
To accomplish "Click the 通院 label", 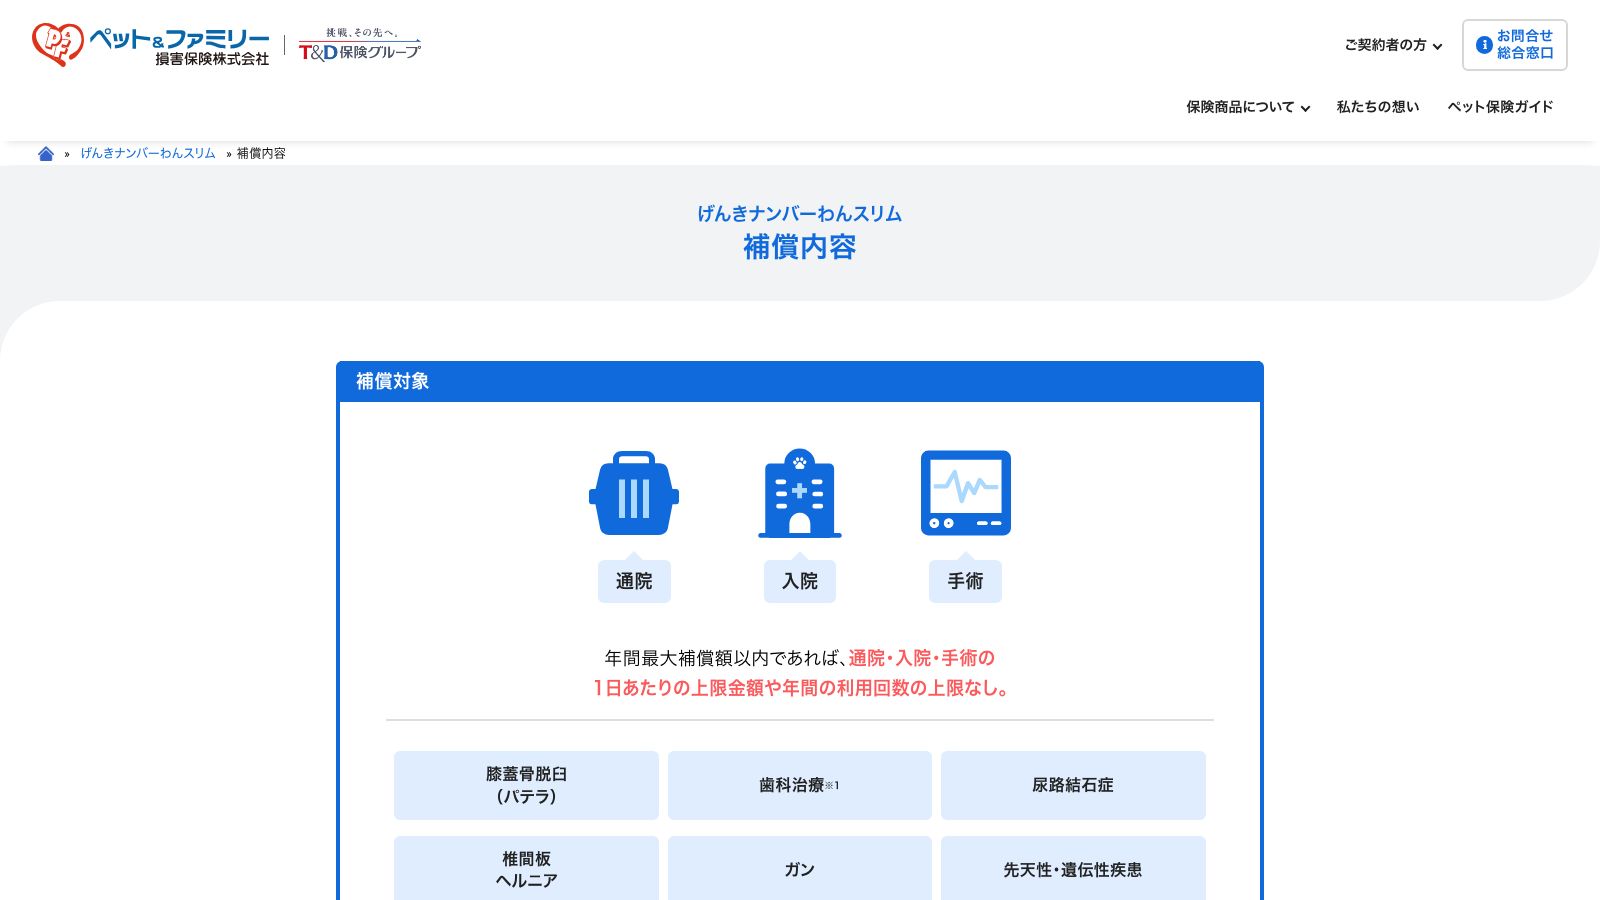I will 634,581.
